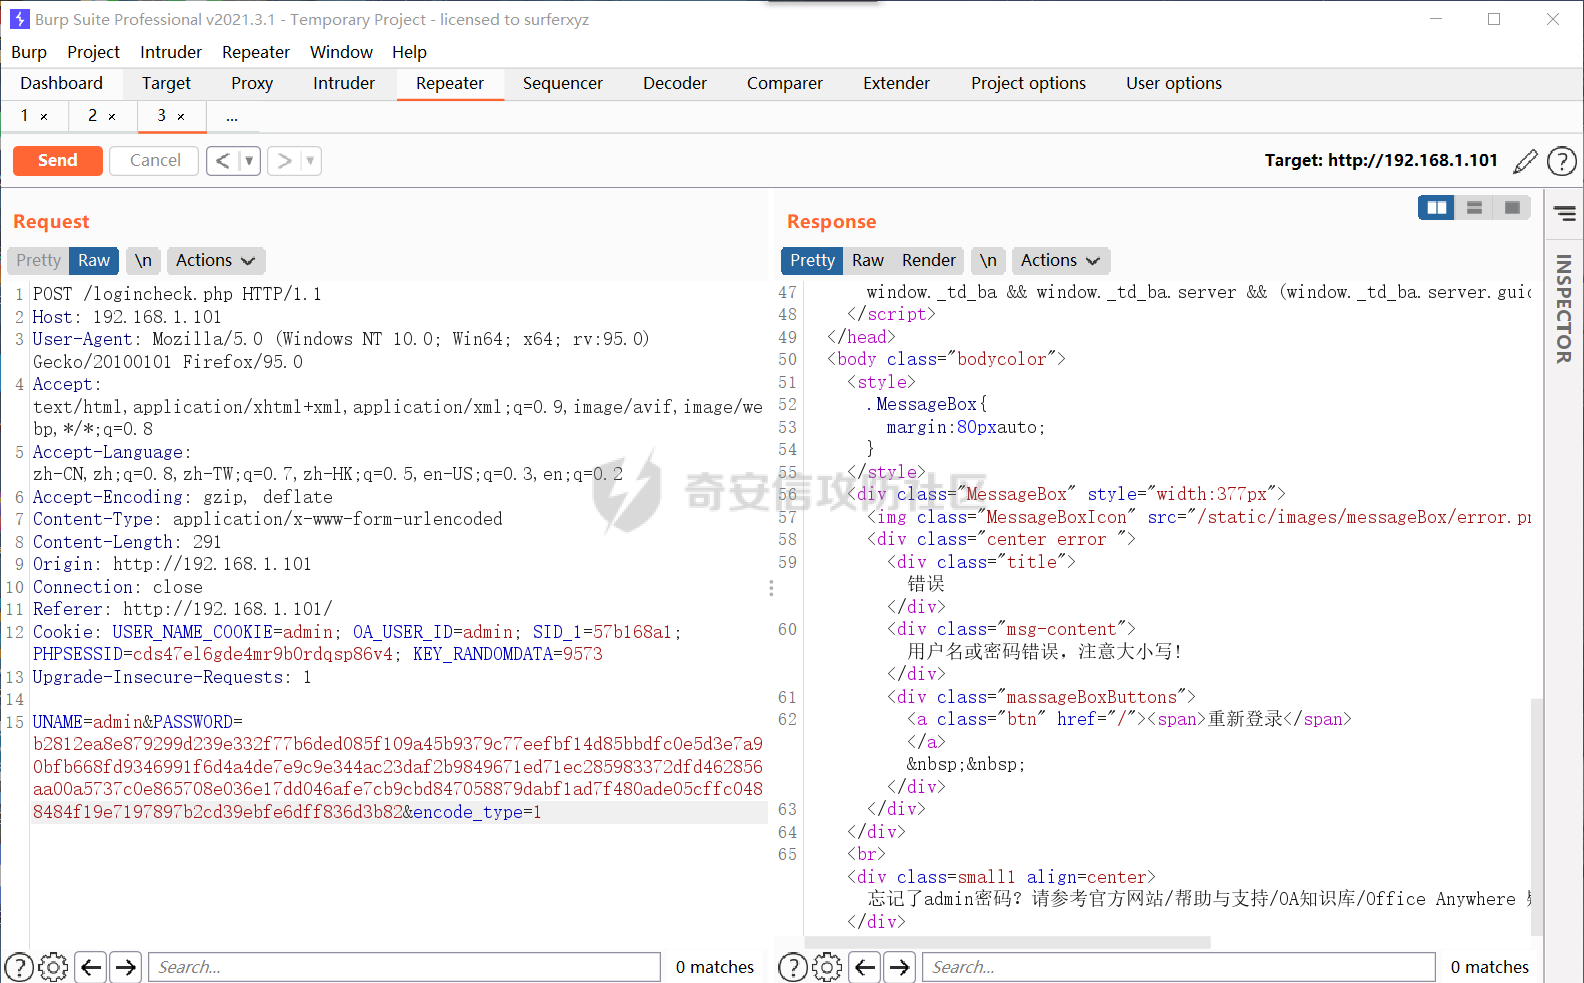This screenshot has height=983, width=1584.
Task: Switch Request view to Pretty
Action: (x=38, y=260)
